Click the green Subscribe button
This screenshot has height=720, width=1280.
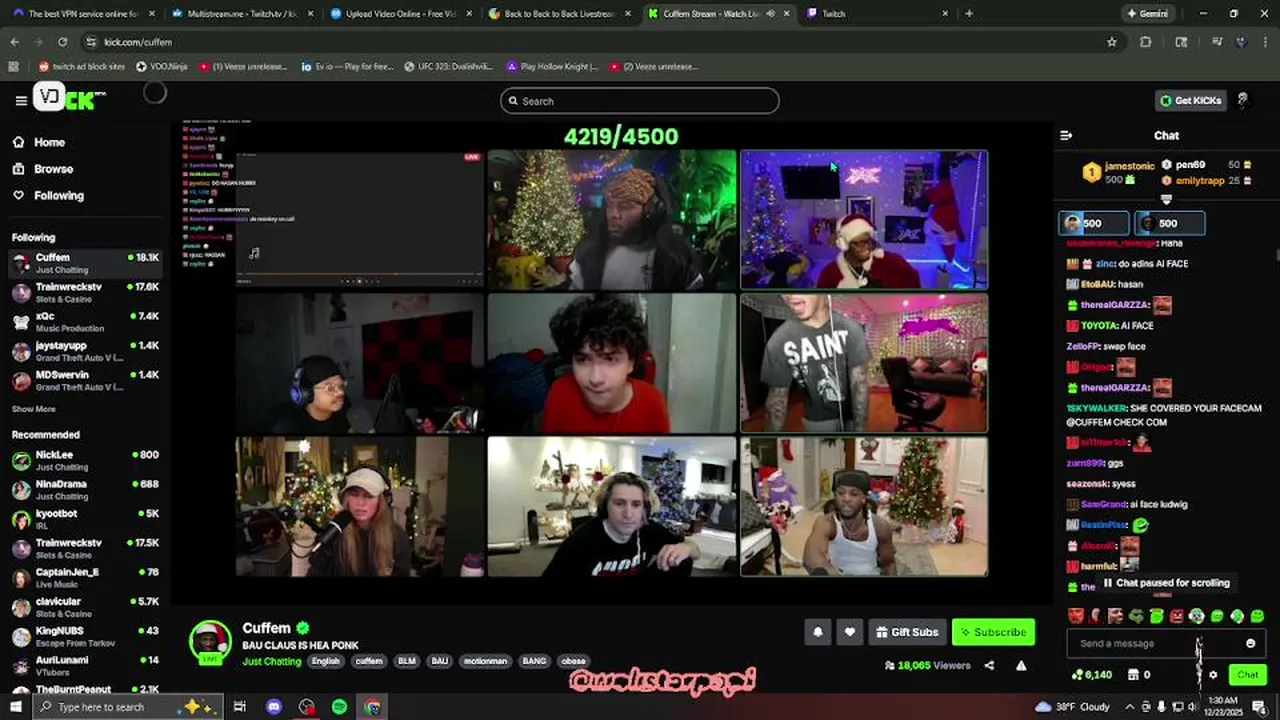[993, 632]
